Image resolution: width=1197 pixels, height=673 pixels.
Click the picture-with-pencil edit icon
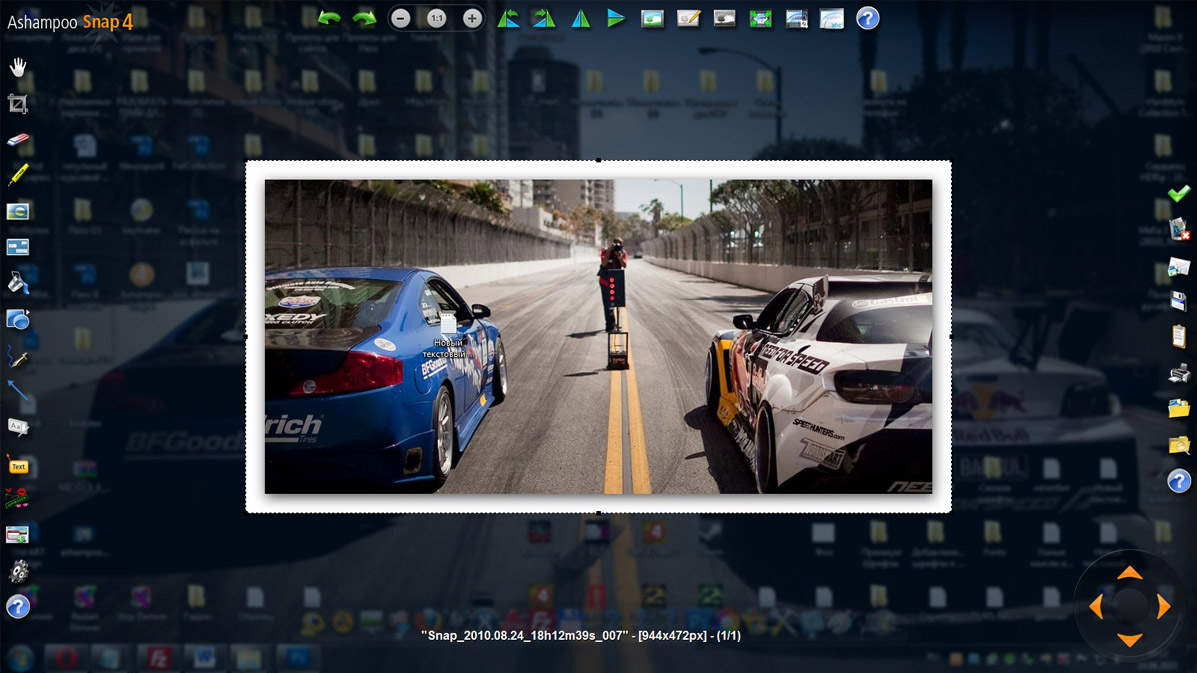click(689, 18)
